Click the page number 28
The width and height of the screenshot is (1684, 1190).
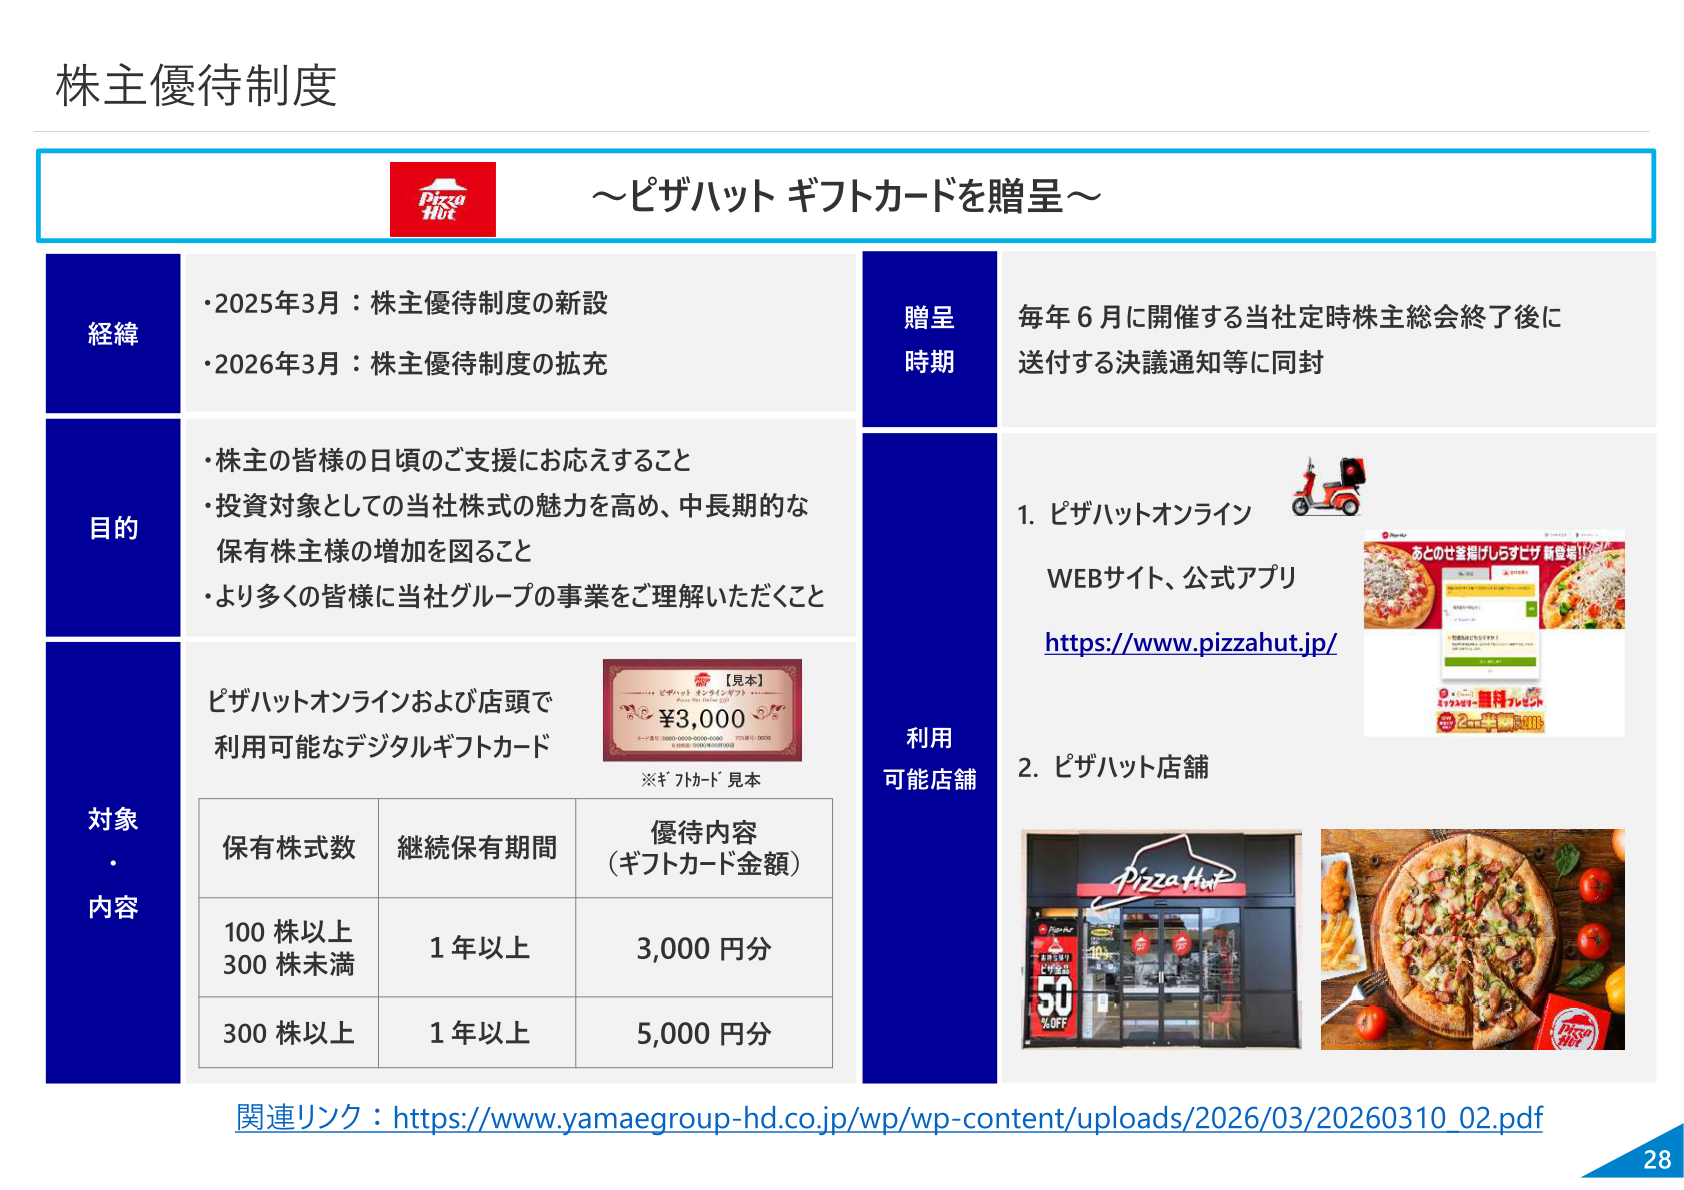click(1657, 1160)
